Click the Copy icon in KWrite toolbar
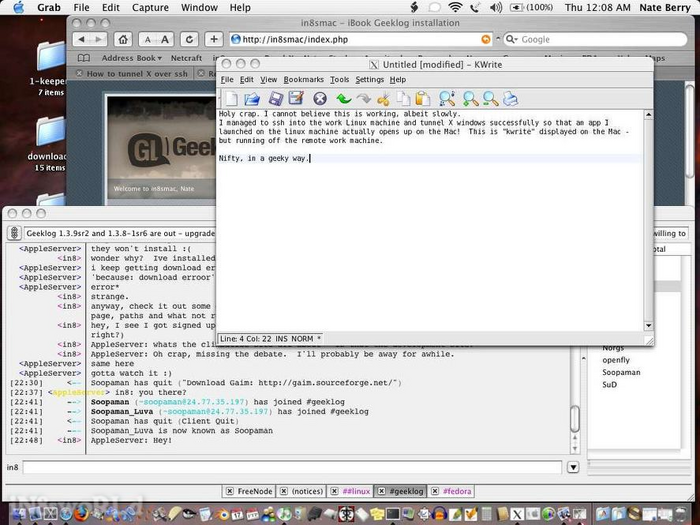The width and height of the screenshot is (700, 525). pyautogui.click(x=404, y=99)
